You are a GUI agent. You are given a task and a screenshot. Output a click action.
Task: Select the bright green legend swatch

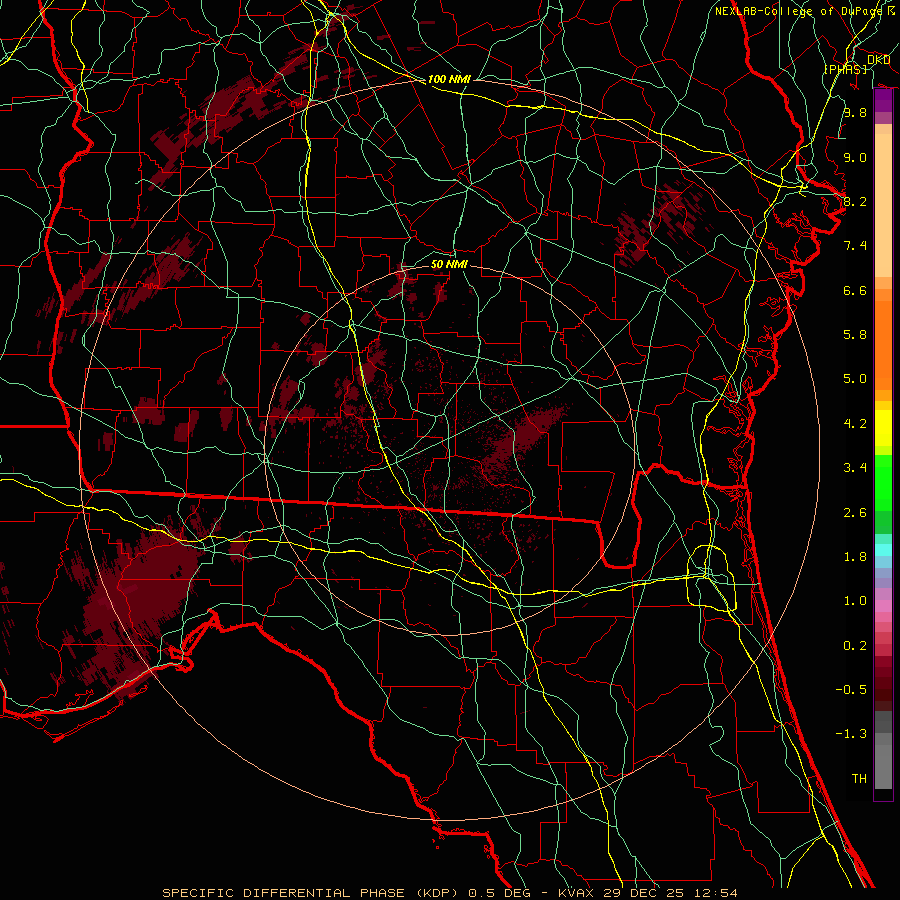[883, 482]
